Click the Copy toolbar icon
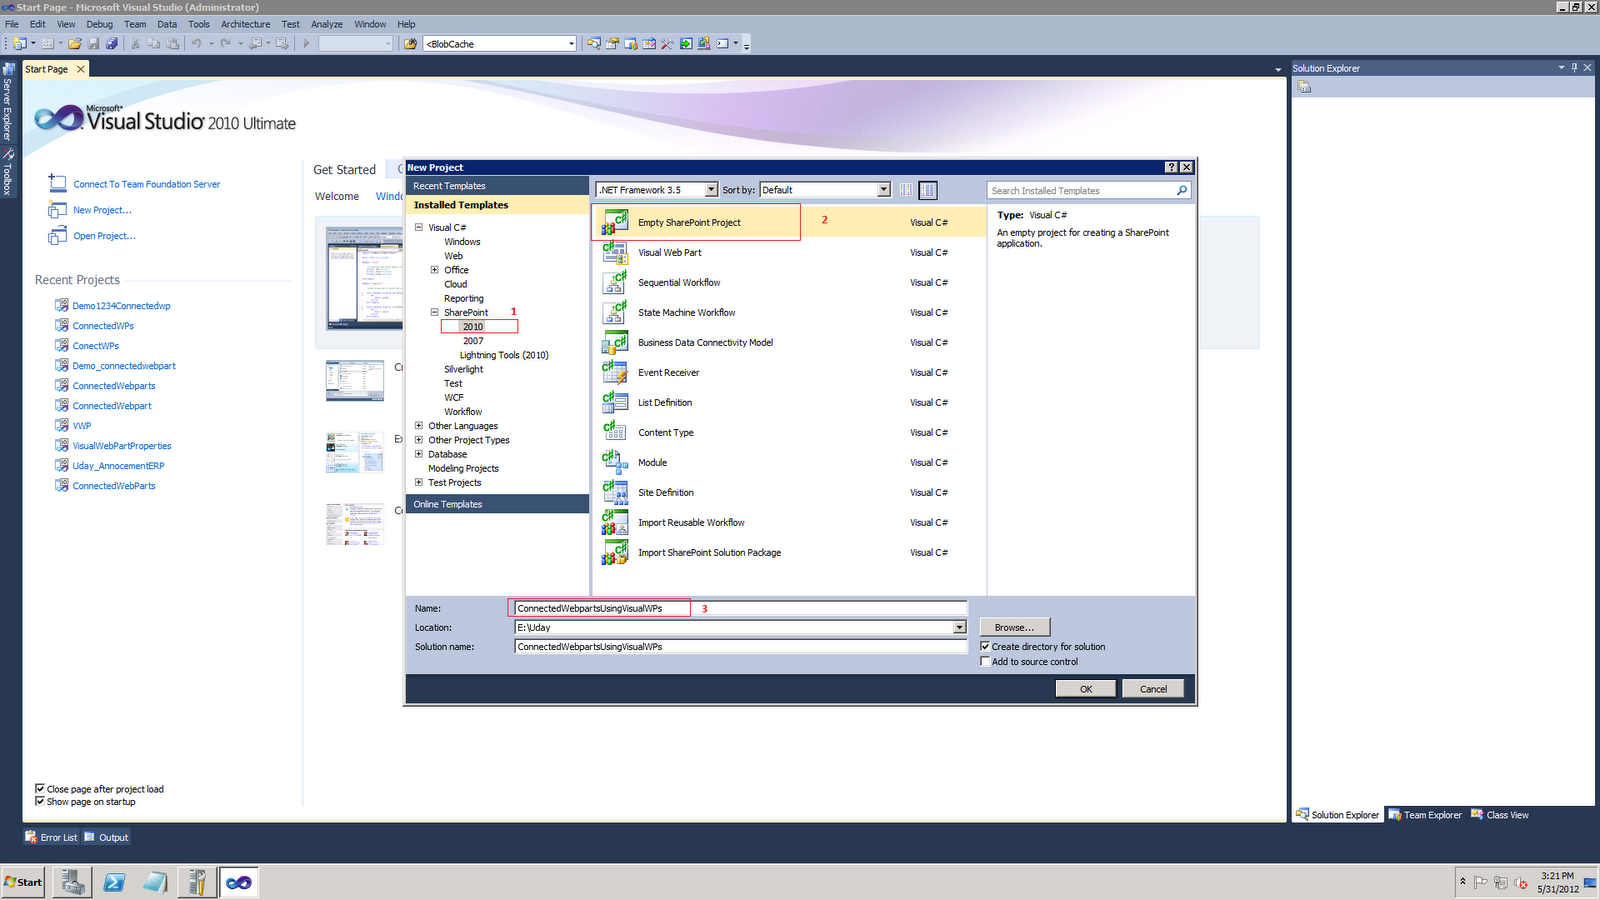This screenshot has width=1600, height=900. (x=154, y=44)
